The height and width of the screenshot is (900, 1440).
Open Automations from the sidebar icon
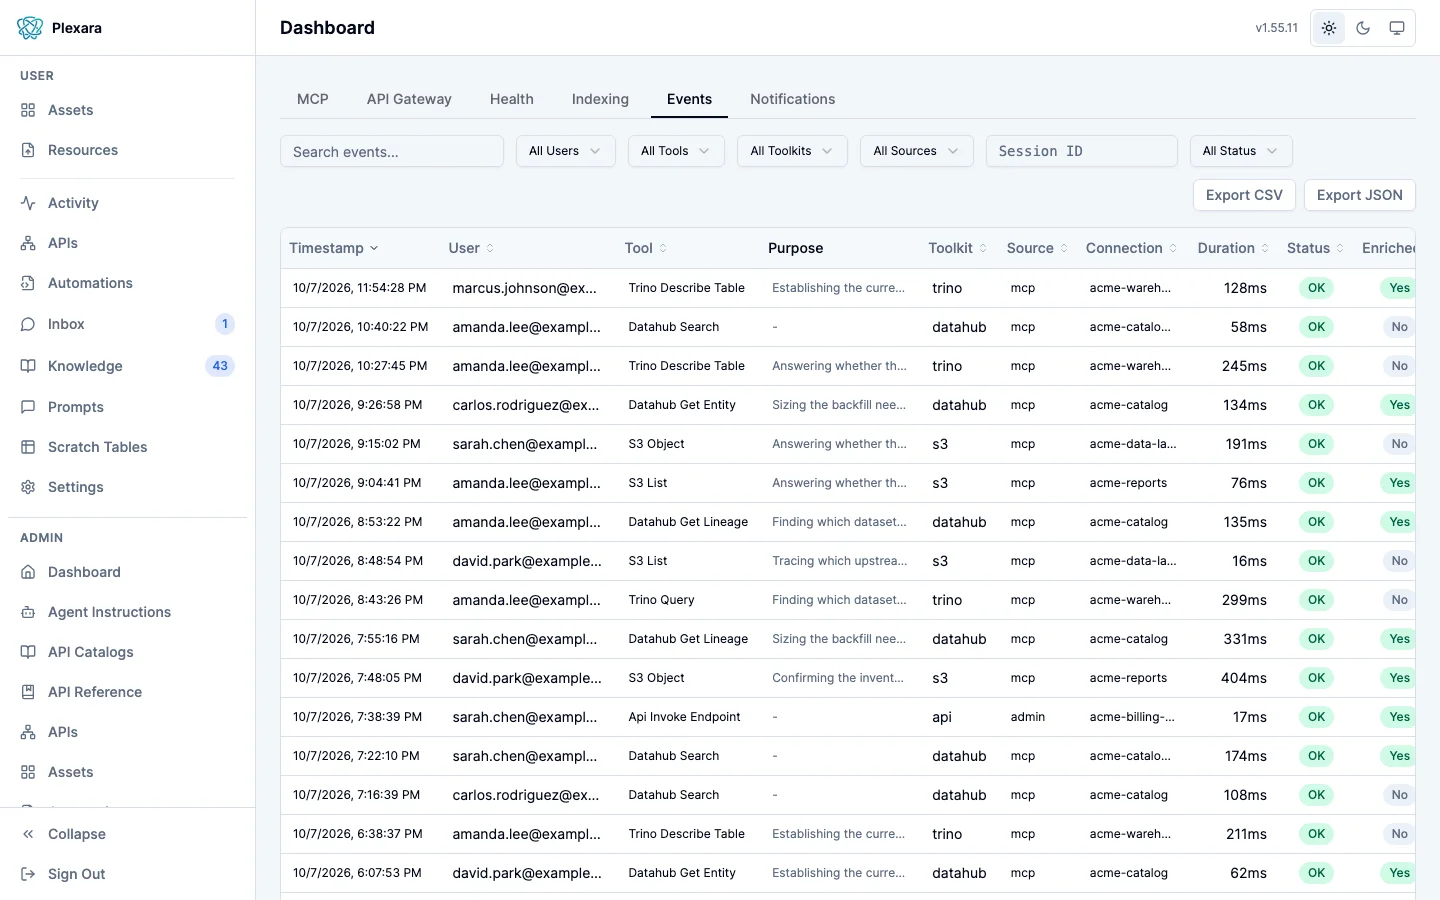point(28,283)
